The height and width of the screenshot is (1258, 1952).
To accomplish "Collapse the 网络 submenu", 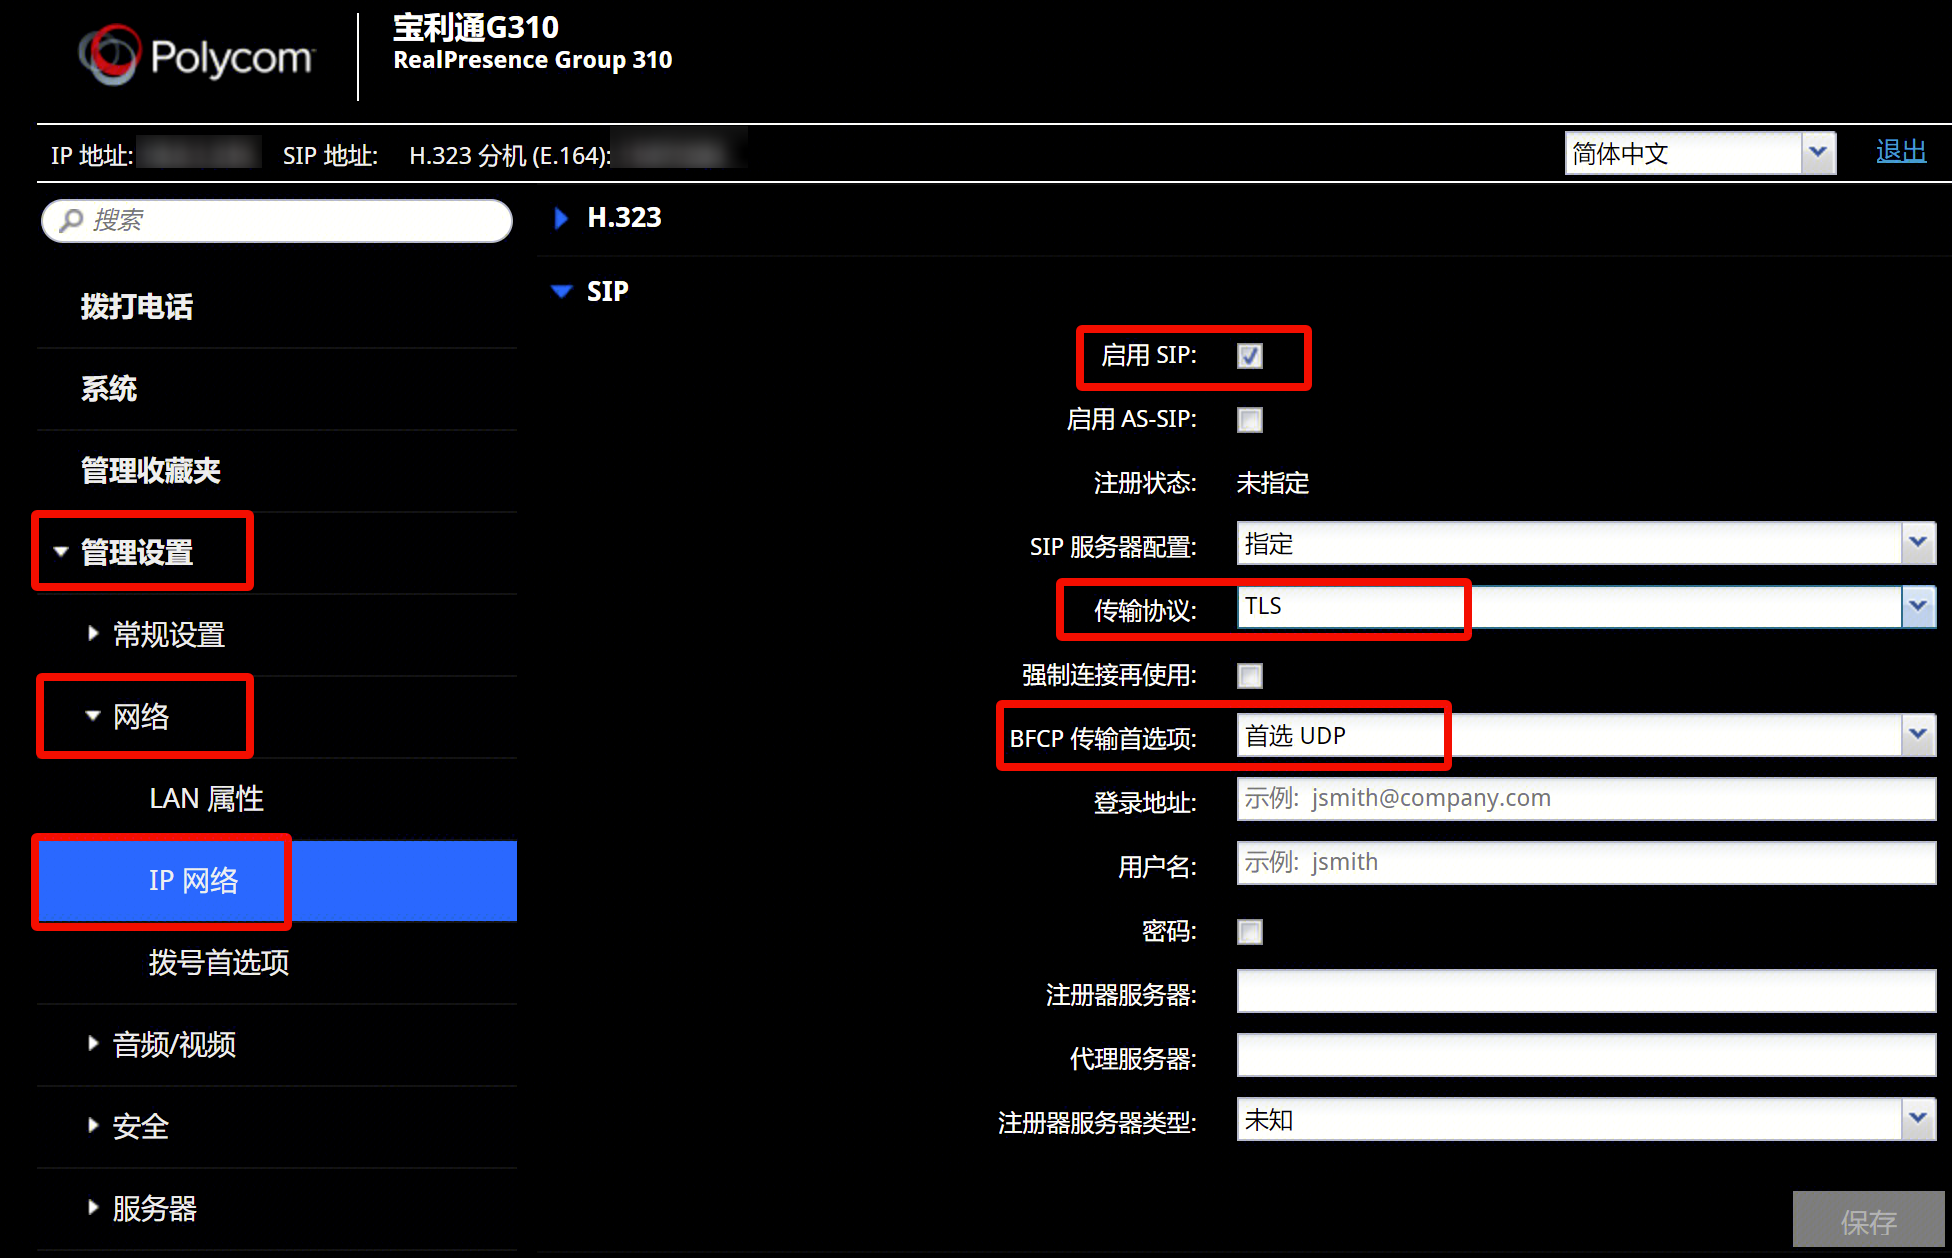I will click(140, 717).
